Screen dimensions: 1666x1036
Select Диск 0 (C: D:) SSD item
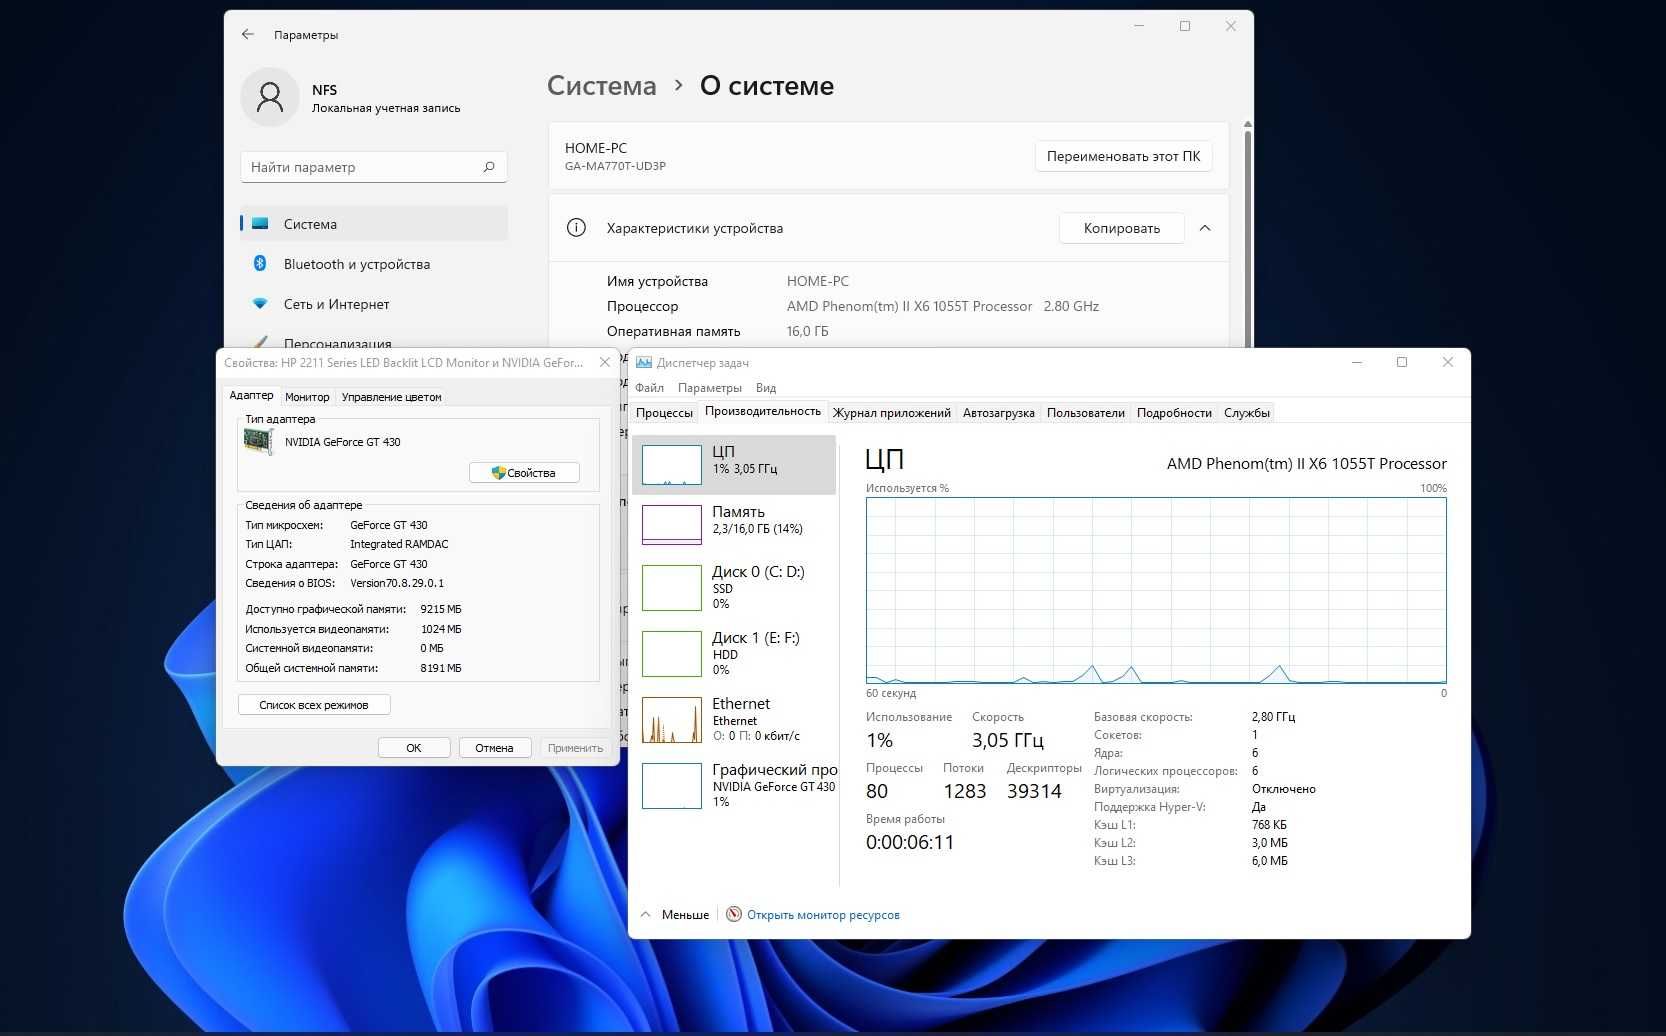734,587
